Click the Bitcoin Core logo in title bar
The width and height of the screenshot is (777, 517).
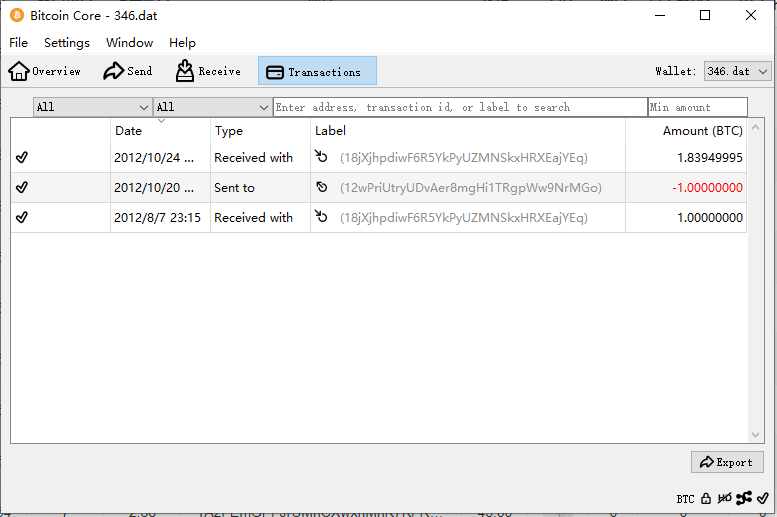[x=17, y=16]
